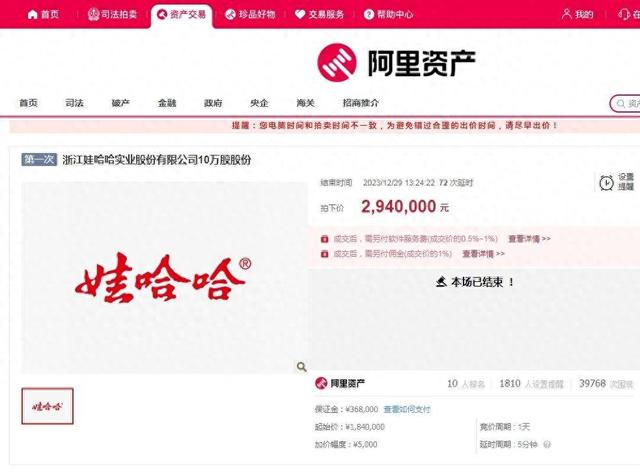Click the magnifier icon in search box
The image size is (640, 474).
[620, 104]
